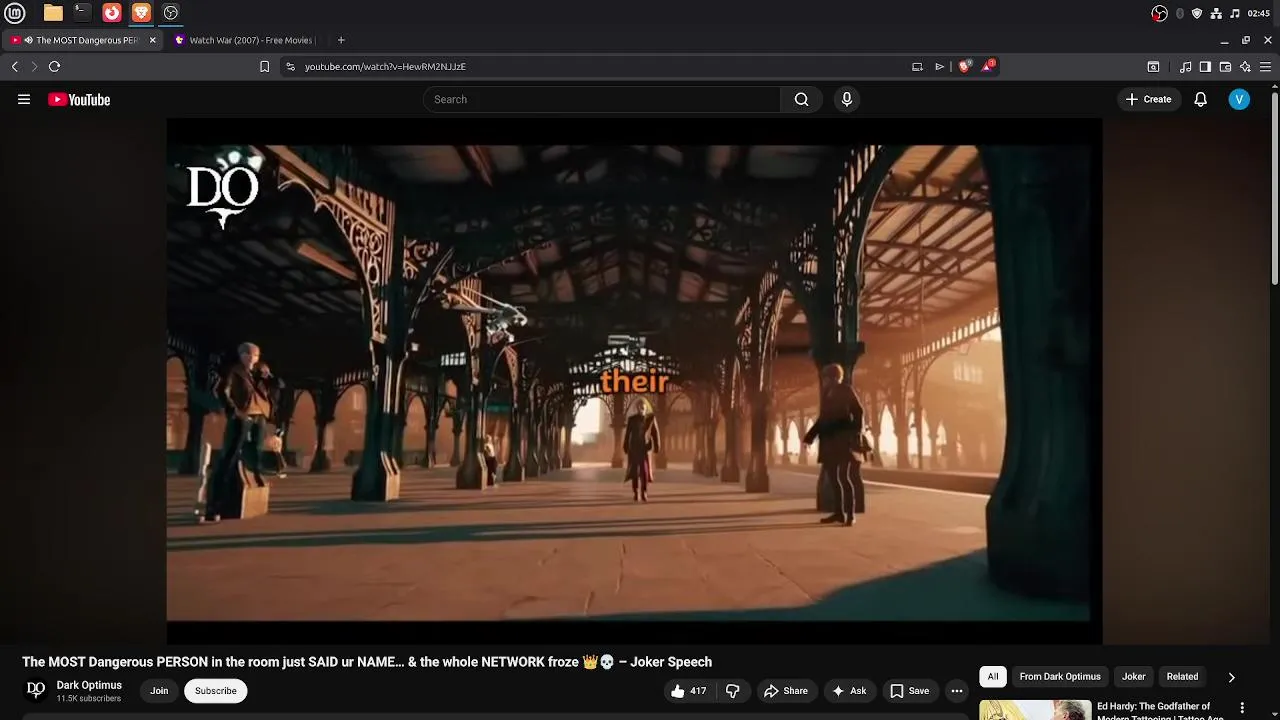
Task: Open Brave Rewards triangle icon
Action: coord(988,66)
